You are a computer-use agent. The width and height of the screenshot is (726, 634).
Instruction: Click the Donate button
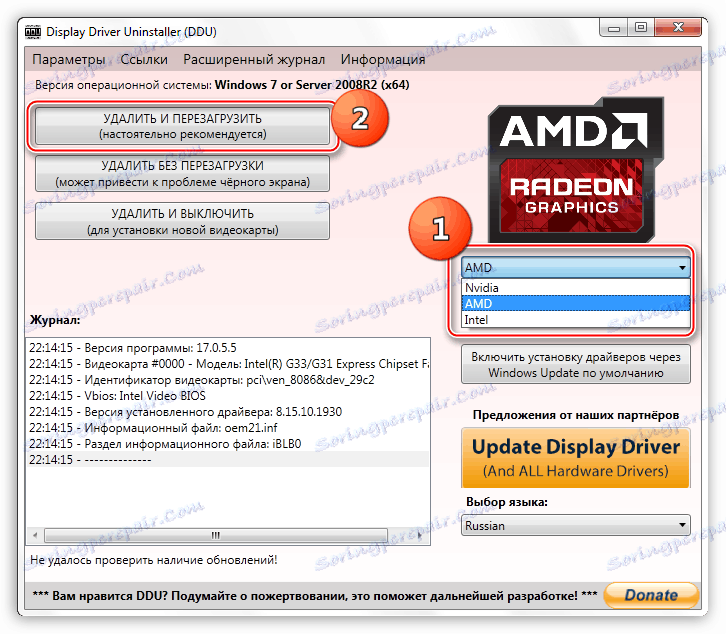651,595
